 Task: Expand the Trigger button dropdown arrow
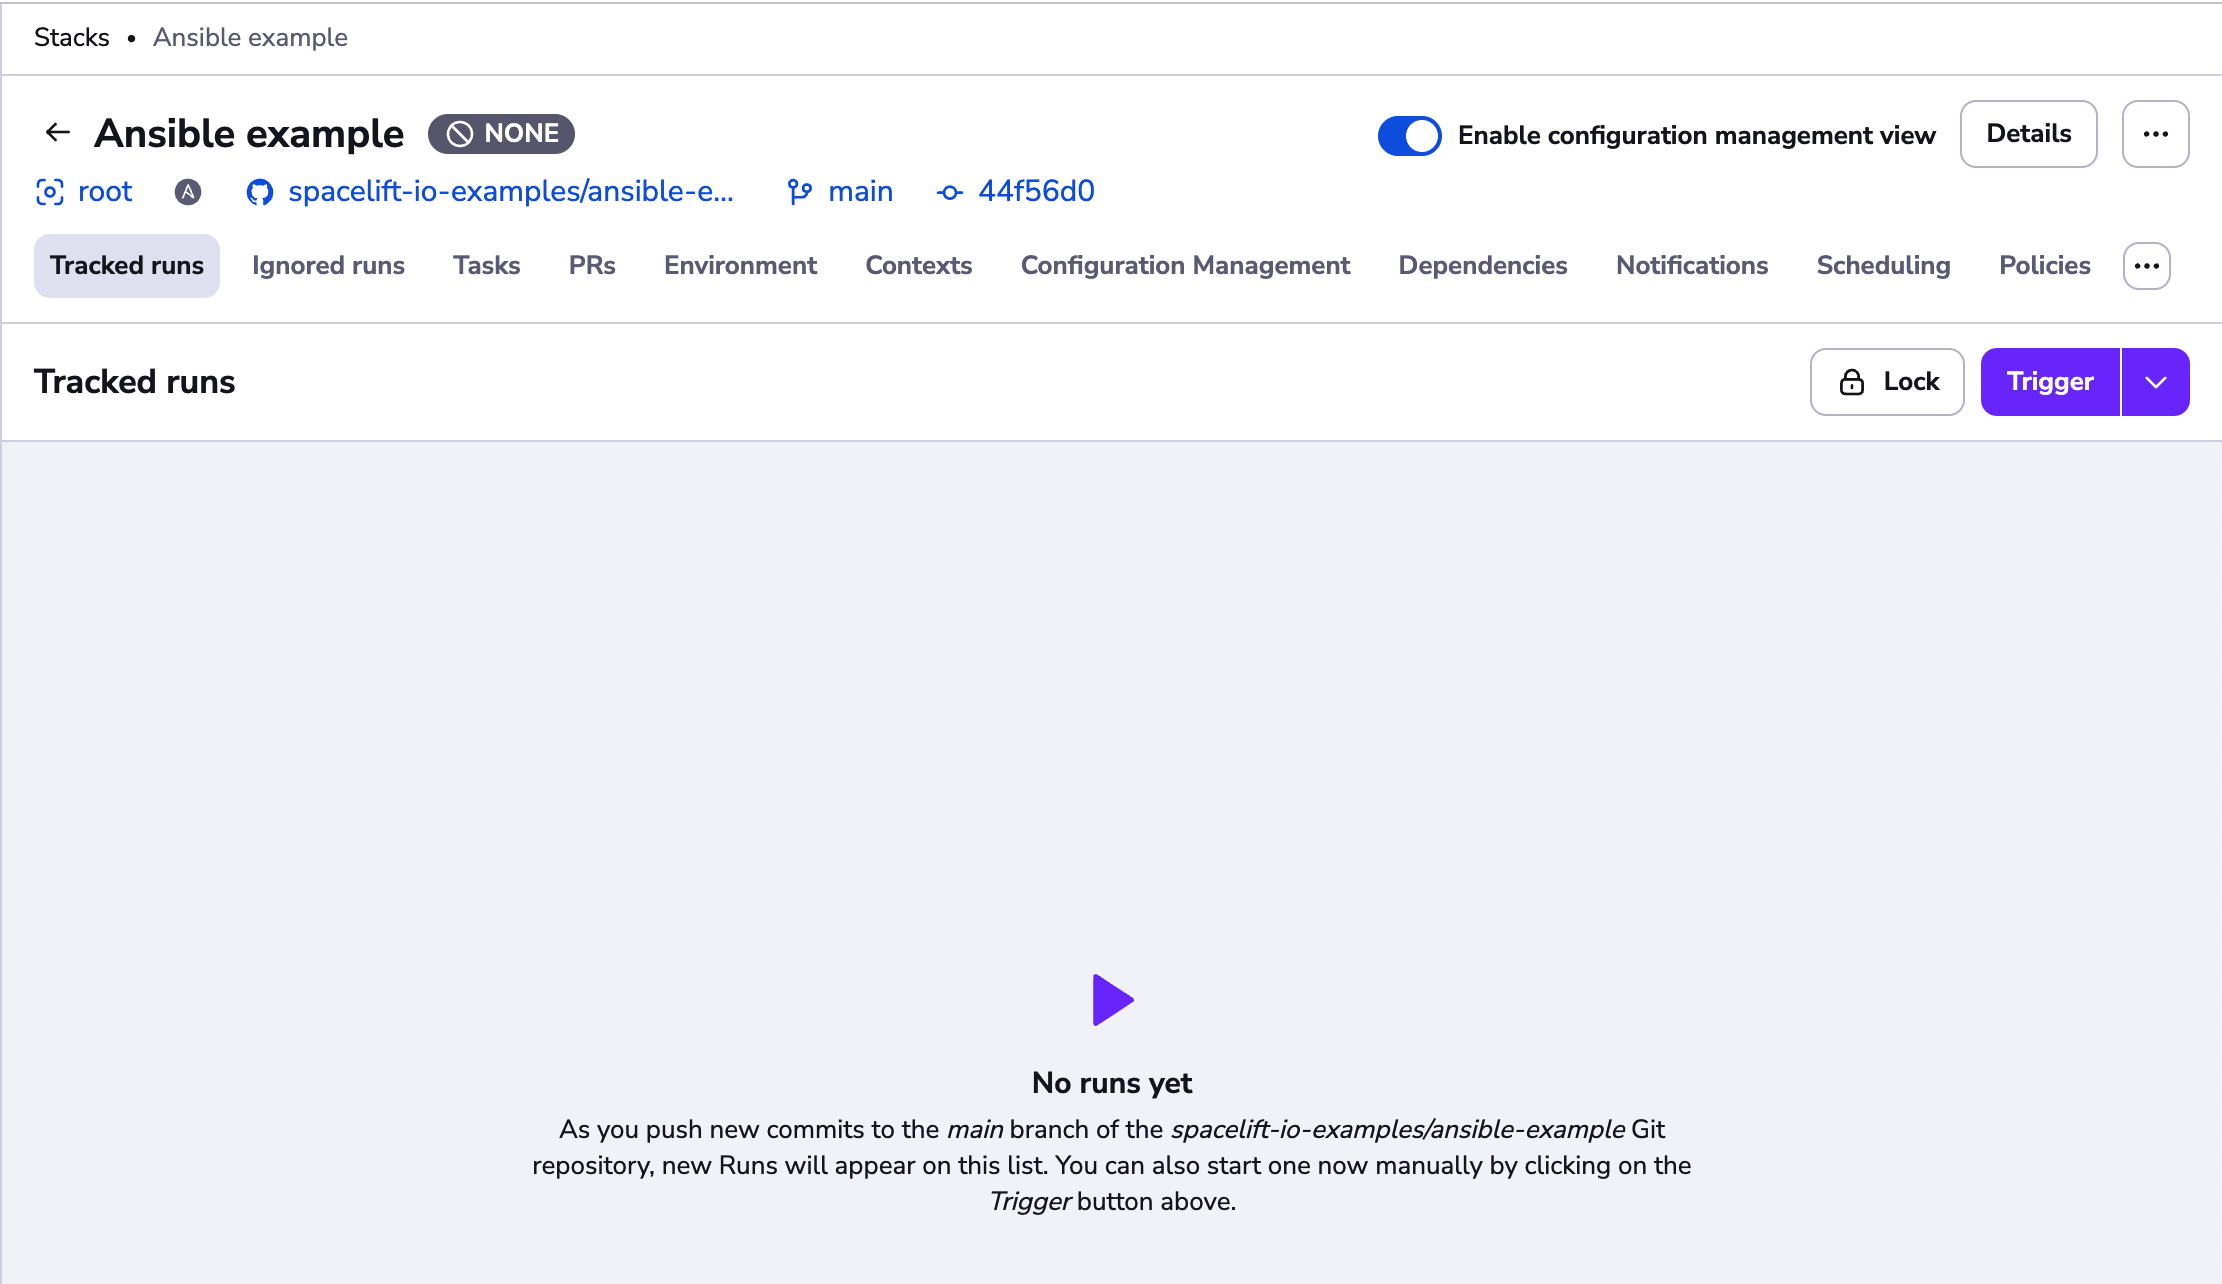click(x=2155, y=382)
